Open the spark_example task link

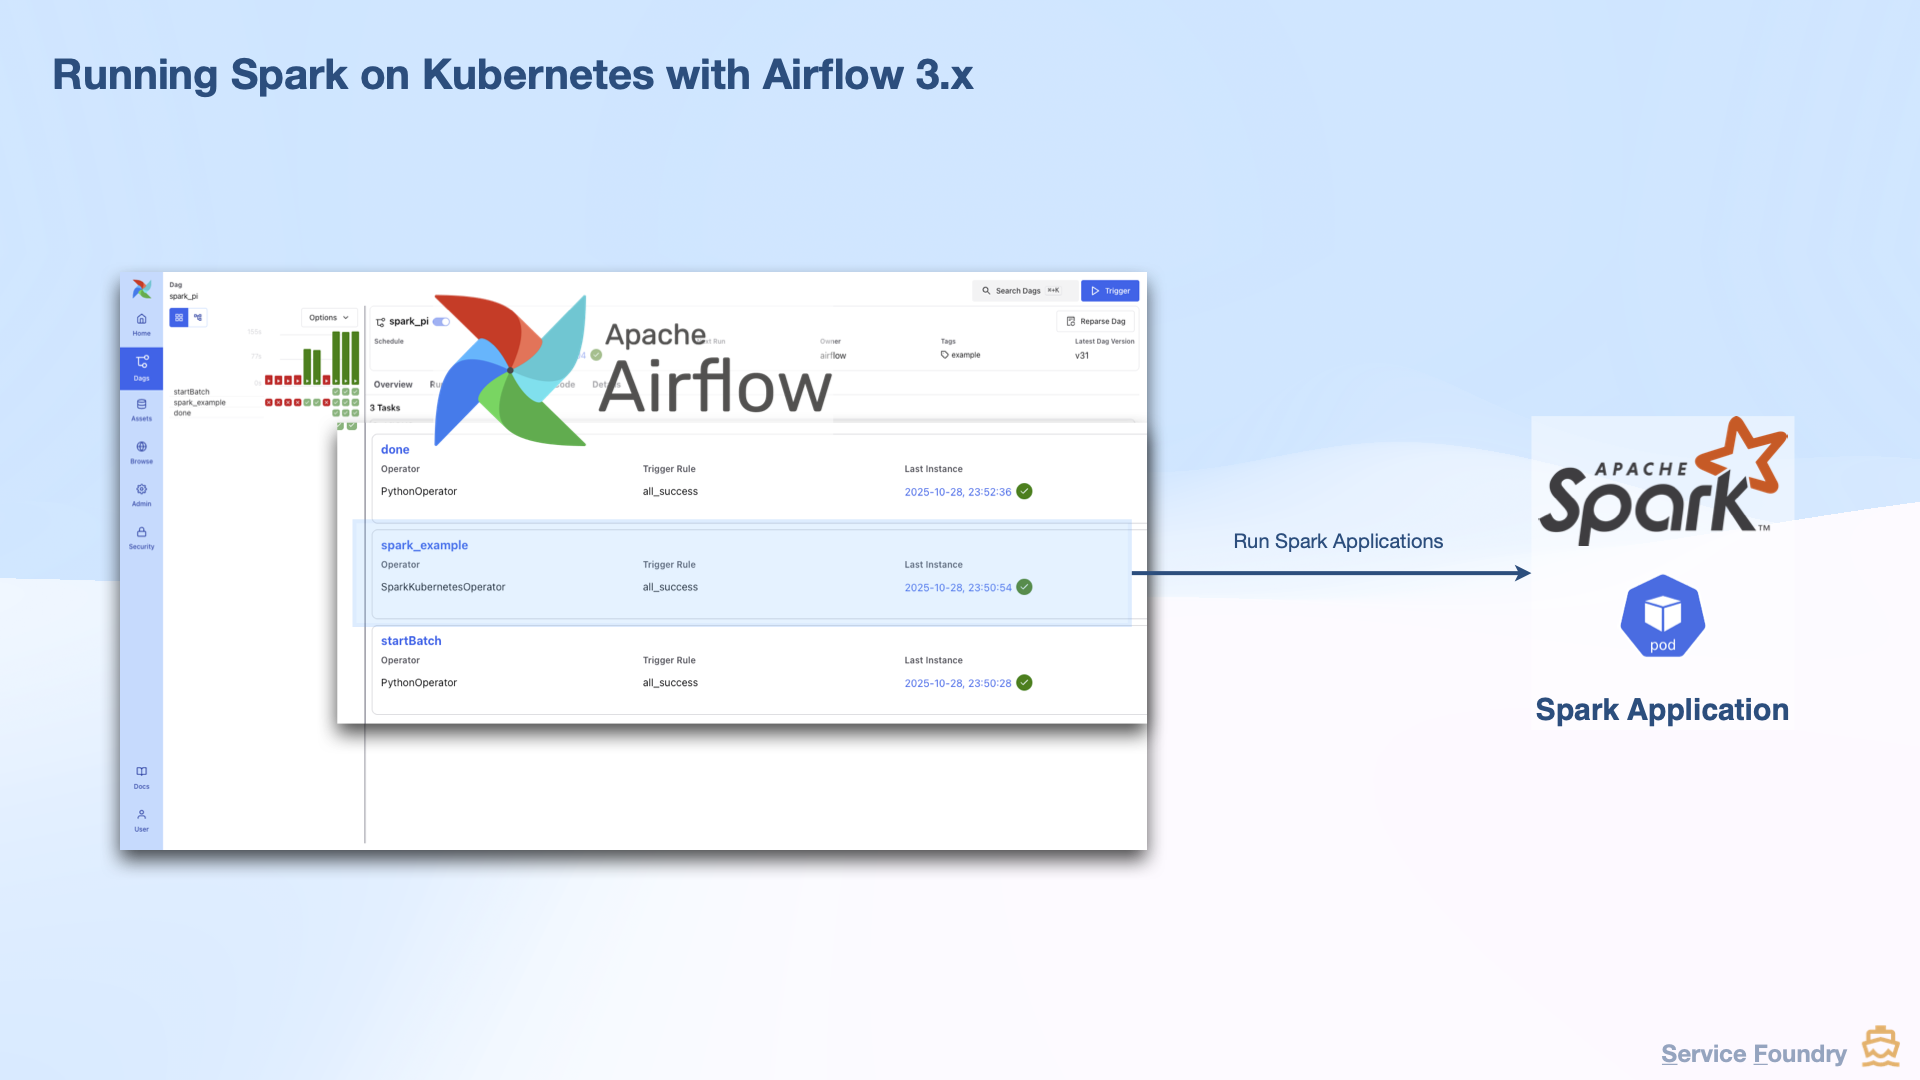[x=424, y=545]
